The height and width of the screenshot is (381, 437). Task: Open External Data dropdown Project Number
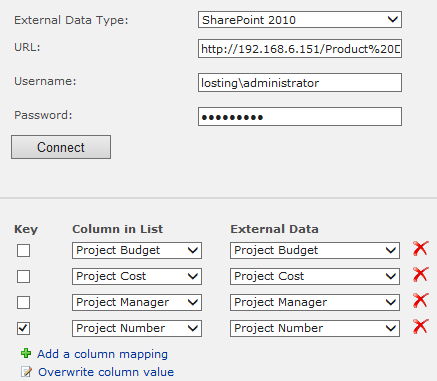coord(315,328)
